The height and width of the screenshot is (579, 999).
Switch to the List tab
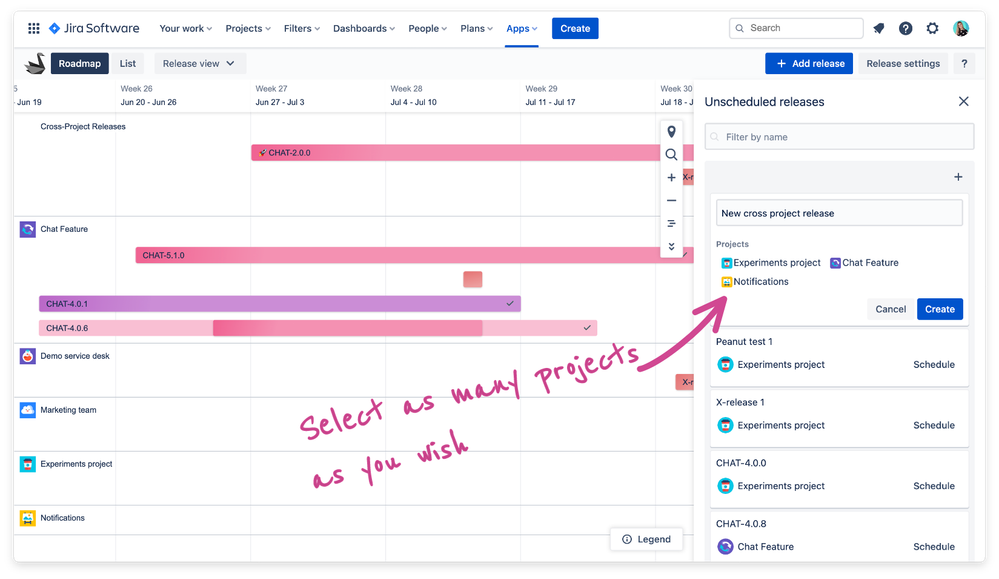coord(127,63)
